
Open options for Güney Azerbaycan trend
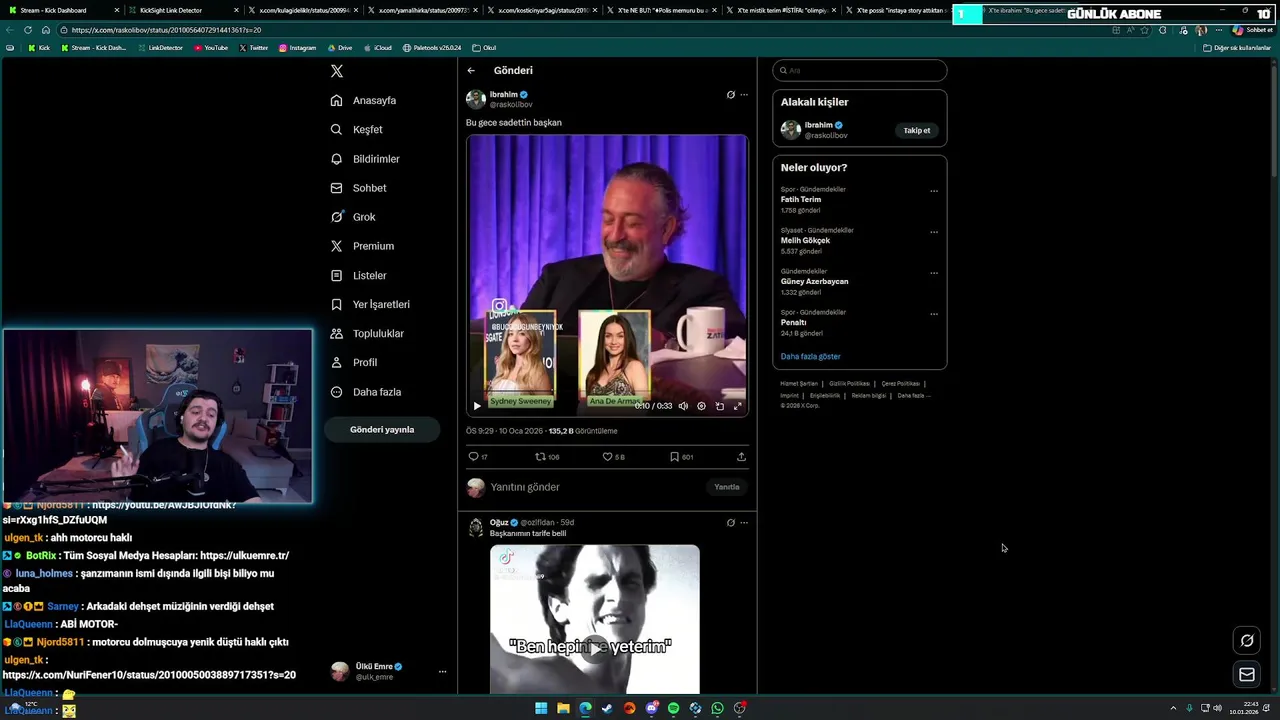pyautogui.click(x=934, y=273)
